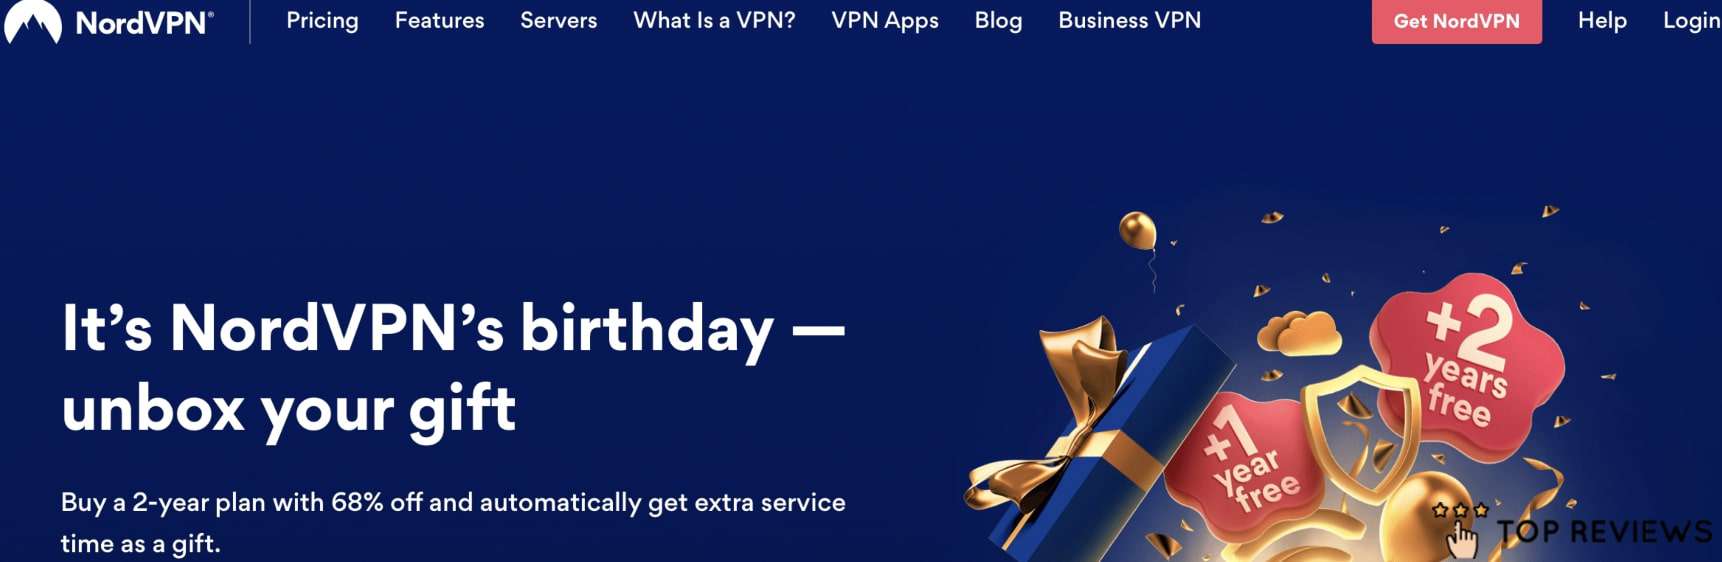Image resolution: width=1722 pixels, height=562 pixels.
Task: Click the Login link
Action: (x=1692, y=21)
